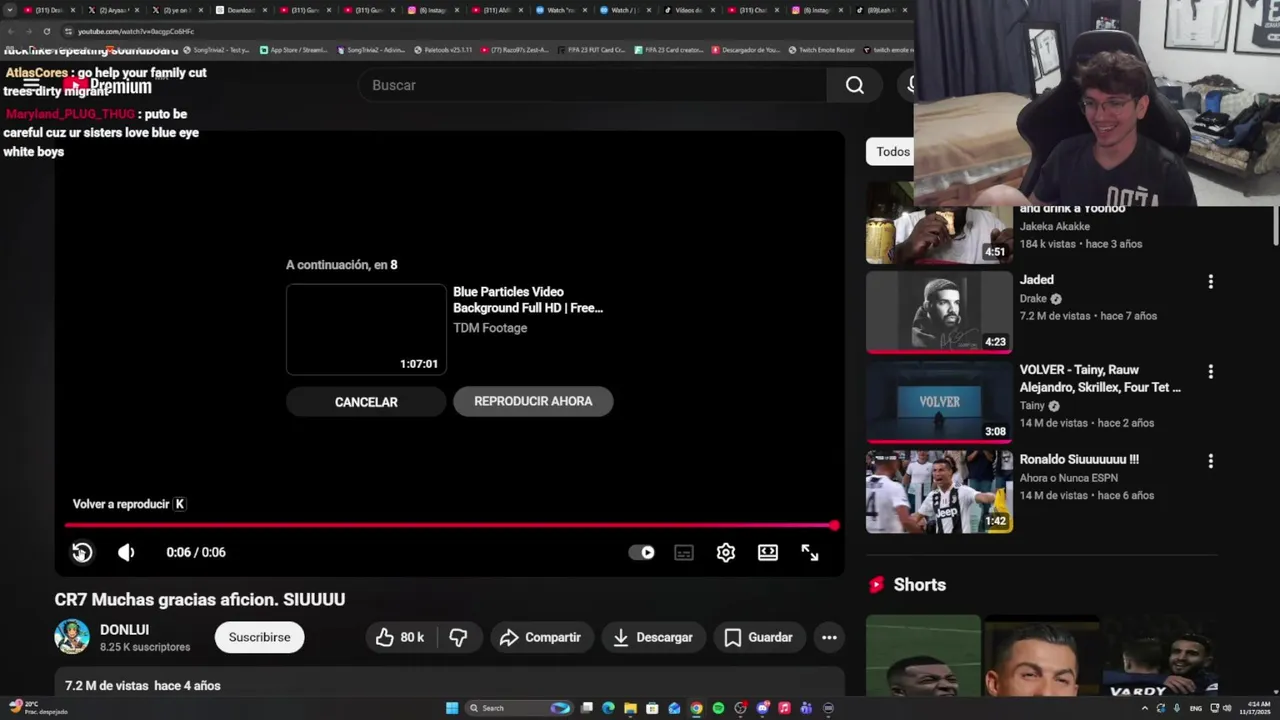This screenshot has width=1280, height=720.
Task: Open three-dot menu for Ronaldo Siuuuuuuu video
Action: (x=1210, y=461)
